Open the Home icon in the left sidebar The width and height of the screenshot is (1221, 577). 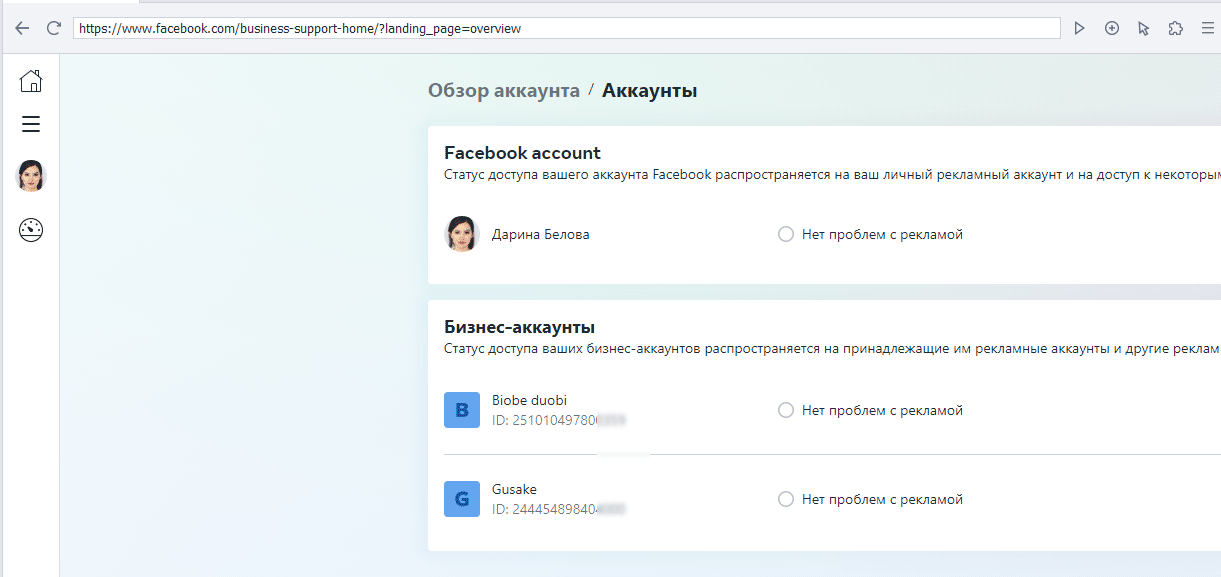[31, 80]
